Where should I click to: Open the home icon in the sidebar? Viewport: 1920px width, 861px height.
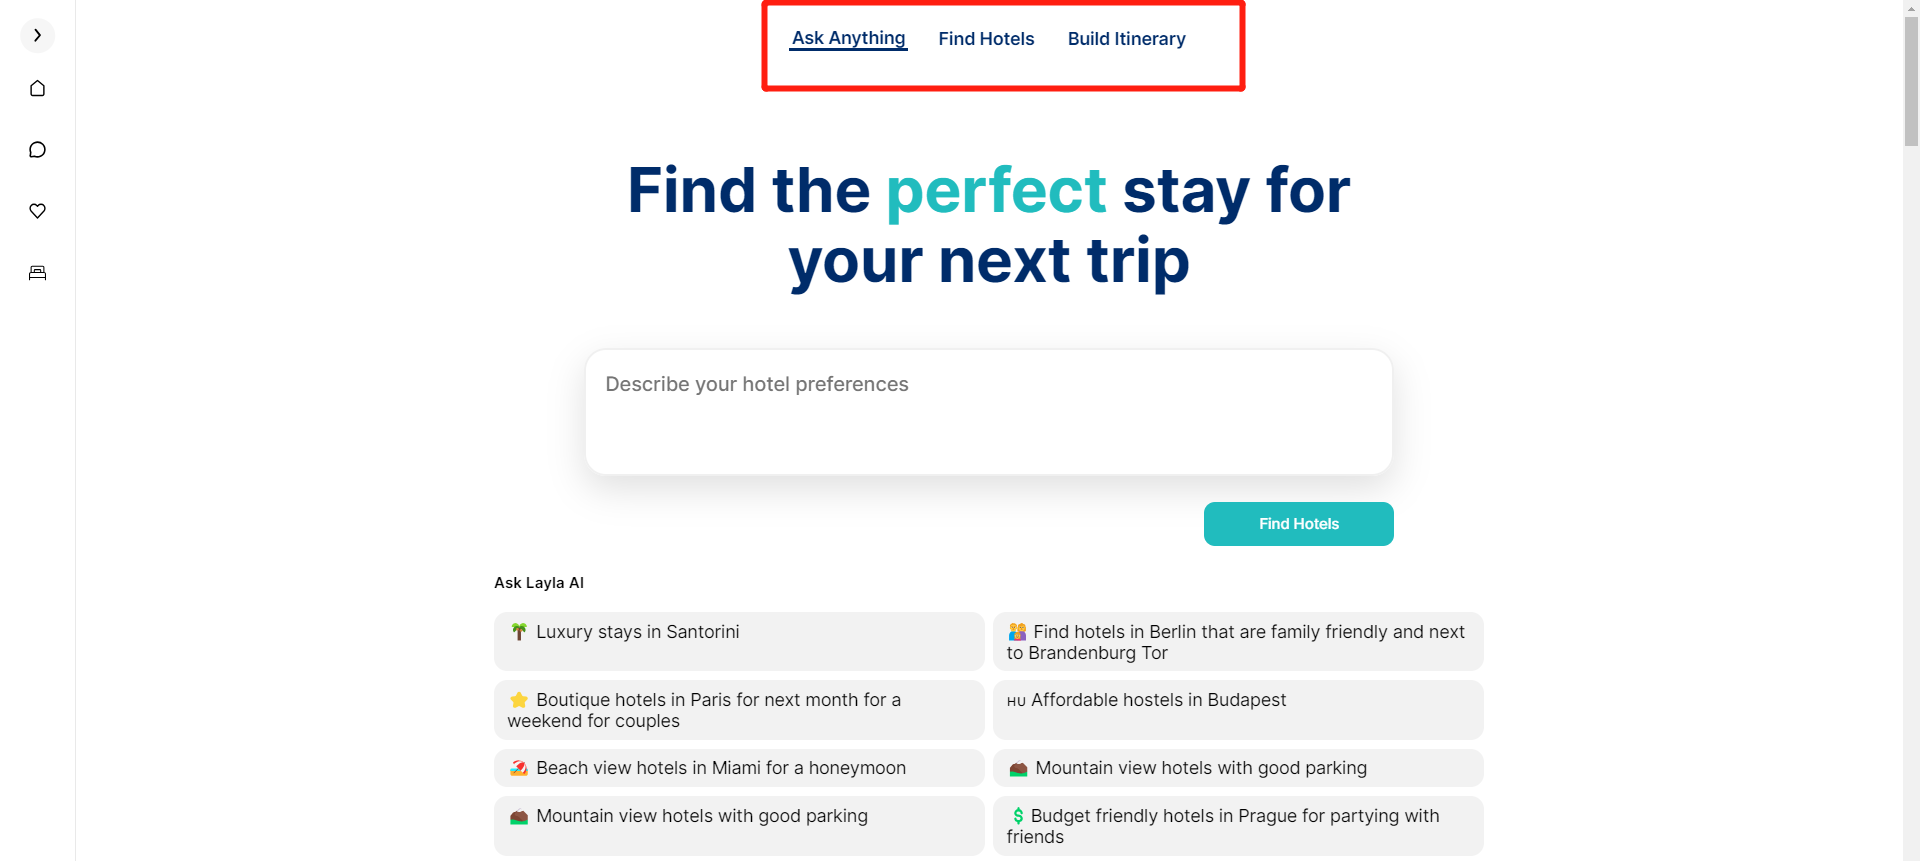point(37,88)
